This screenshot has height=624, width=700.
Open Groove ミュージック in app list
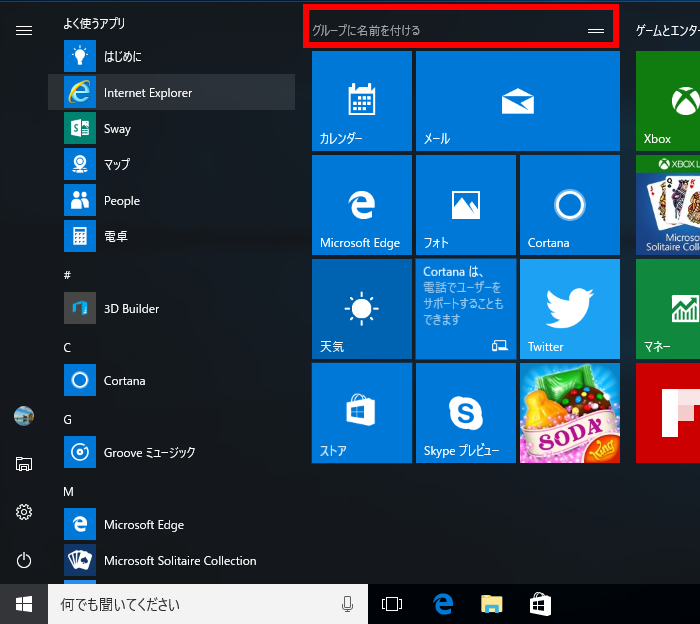pyautogui.click(x=171, y=452)
